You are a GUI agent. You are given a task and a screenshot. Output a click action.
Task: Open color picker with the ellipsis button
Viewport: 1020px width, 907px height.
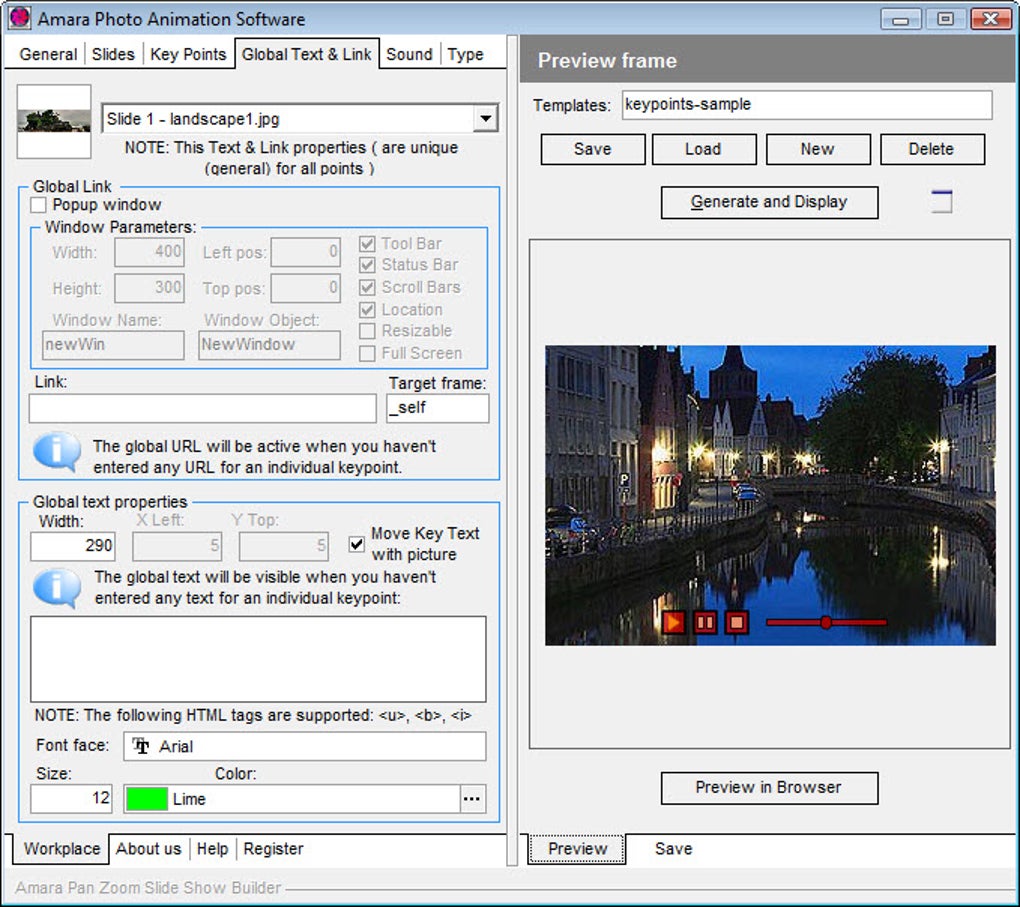[x=472, y=799]
